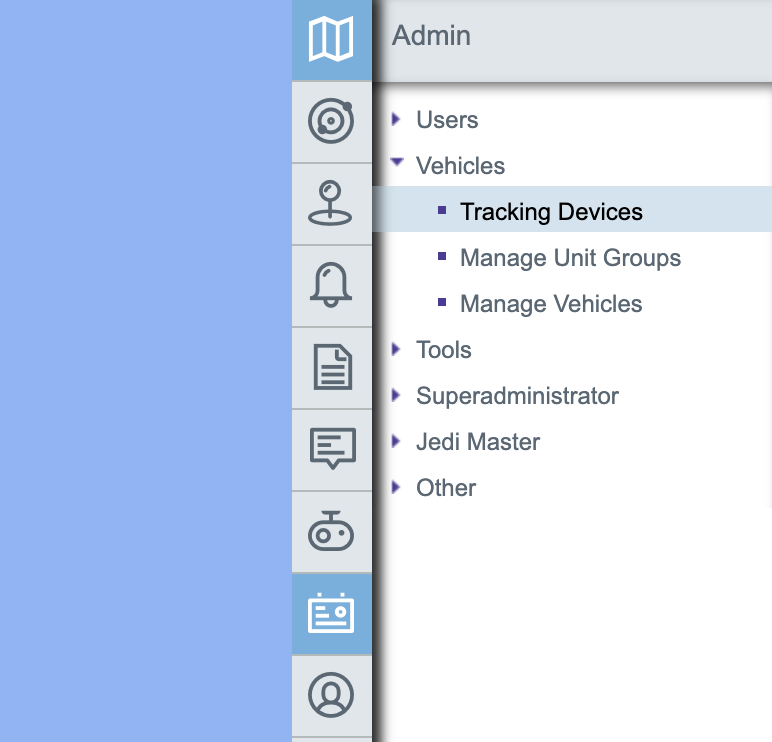
Task: Open the chat message bubble icon
Action: point(331,450)
